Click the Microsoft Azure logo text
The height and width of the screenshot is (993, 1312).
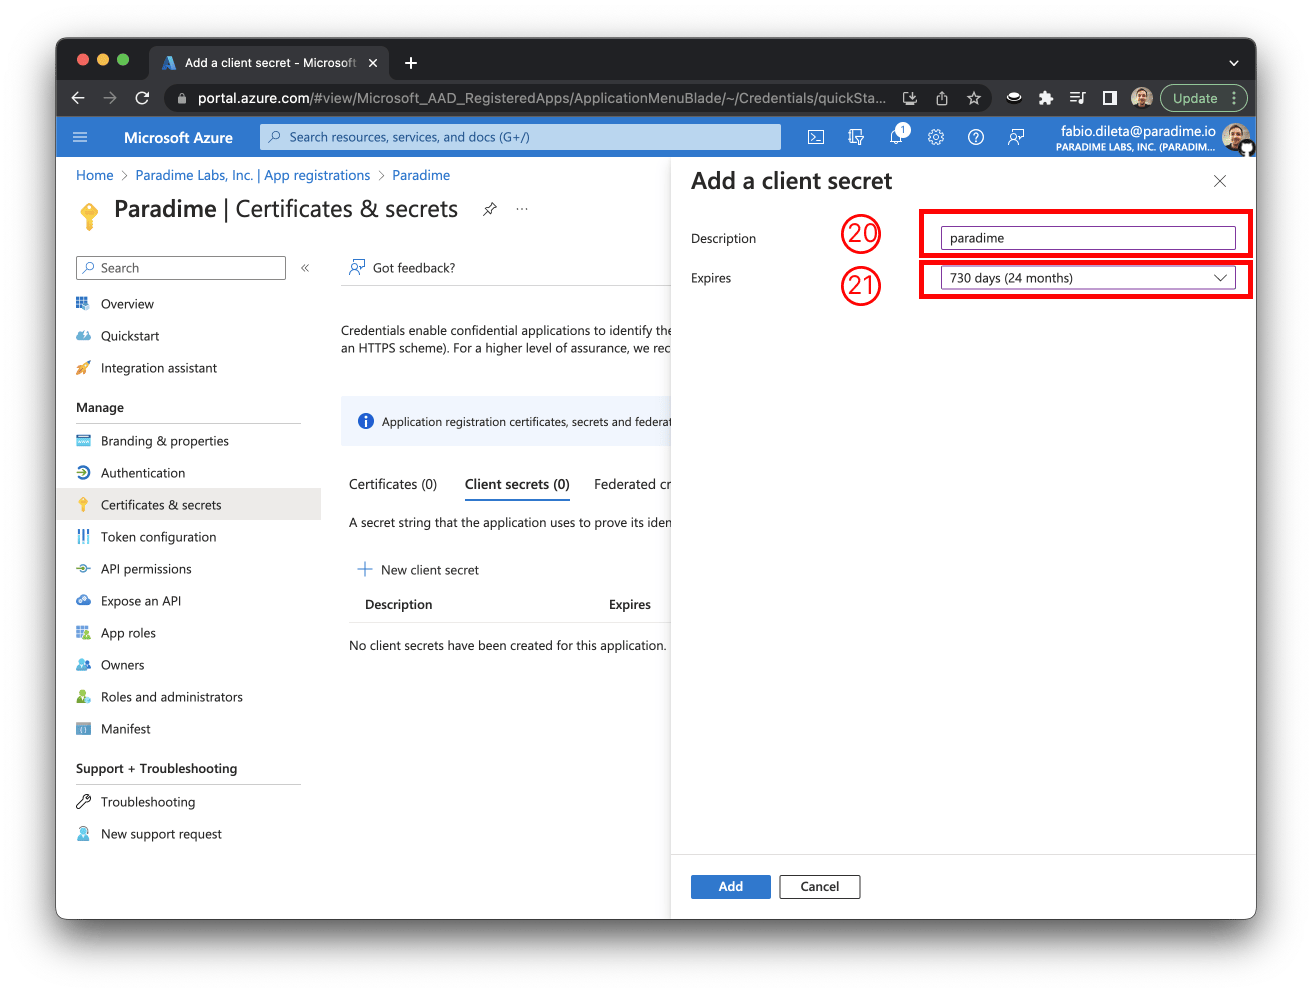pyautogui.click(x=178, y=137)
